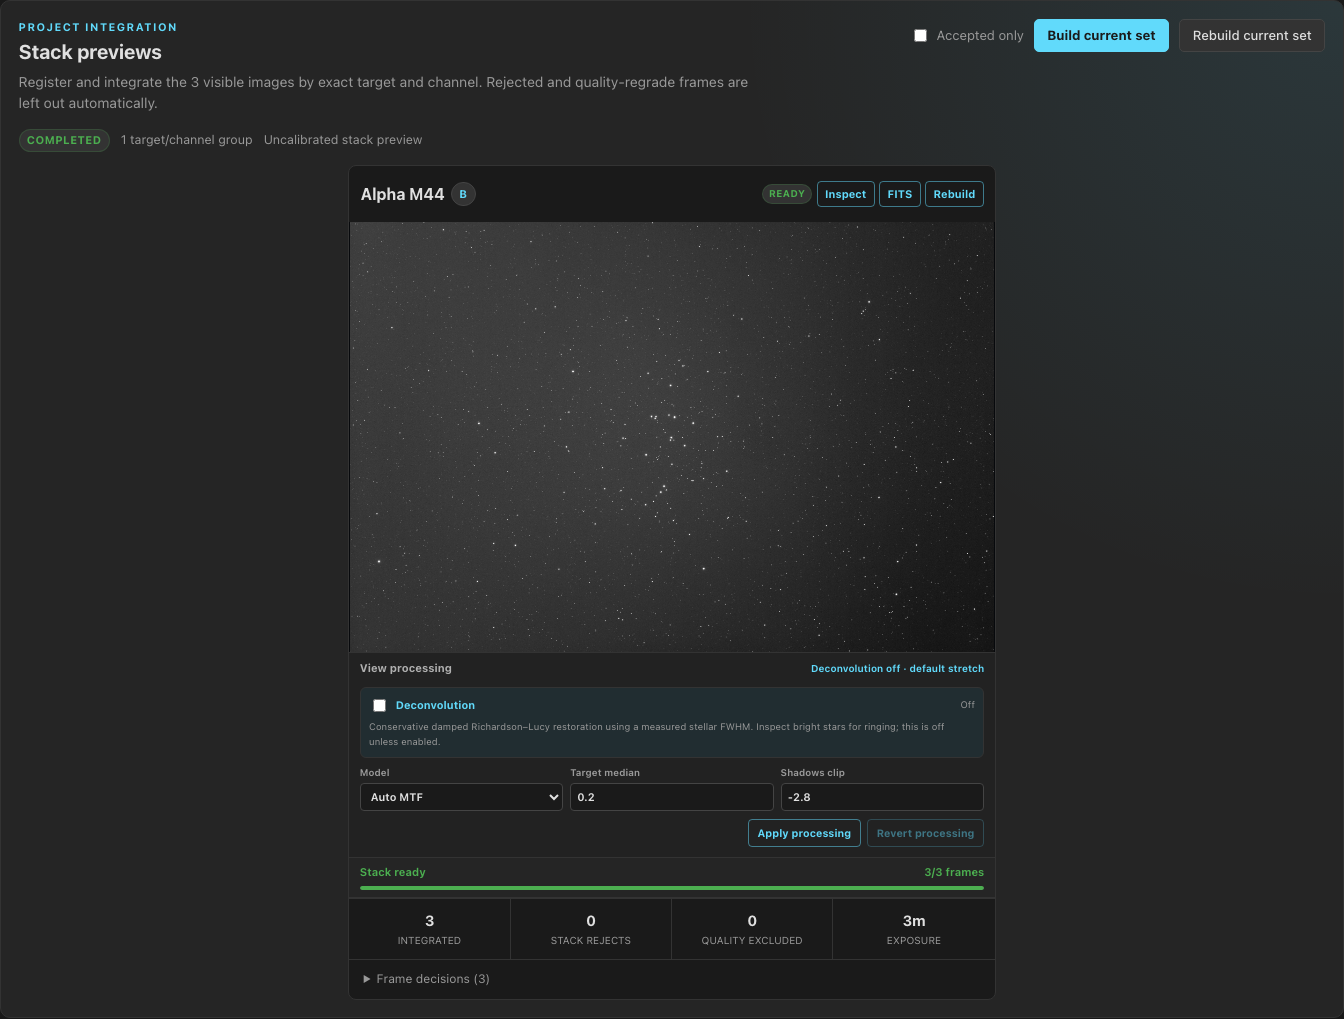1344x1019 pixels.
Task: Toggle the Deconvolution checkbox on
Action: [x=380, y=705]
